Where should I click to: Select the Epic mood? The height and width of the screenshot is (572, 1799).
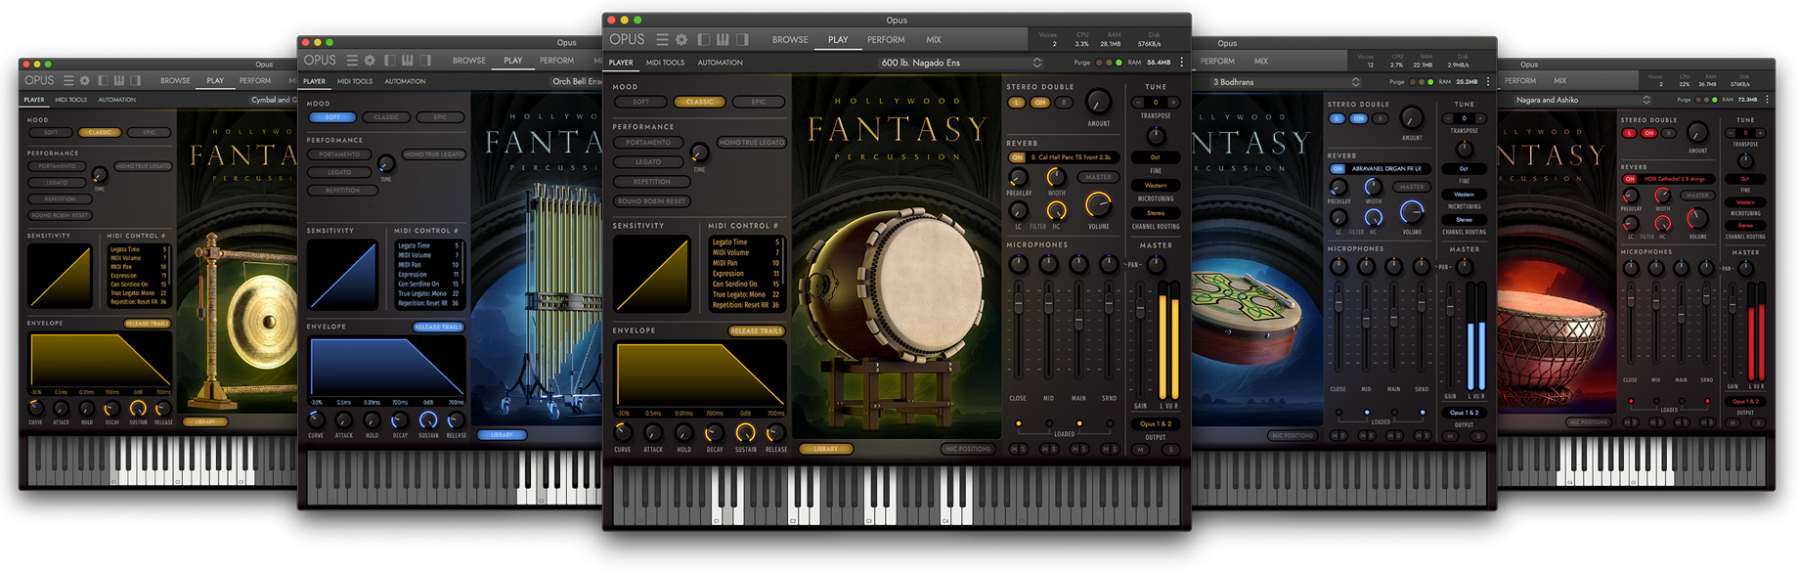coord(759,102)
